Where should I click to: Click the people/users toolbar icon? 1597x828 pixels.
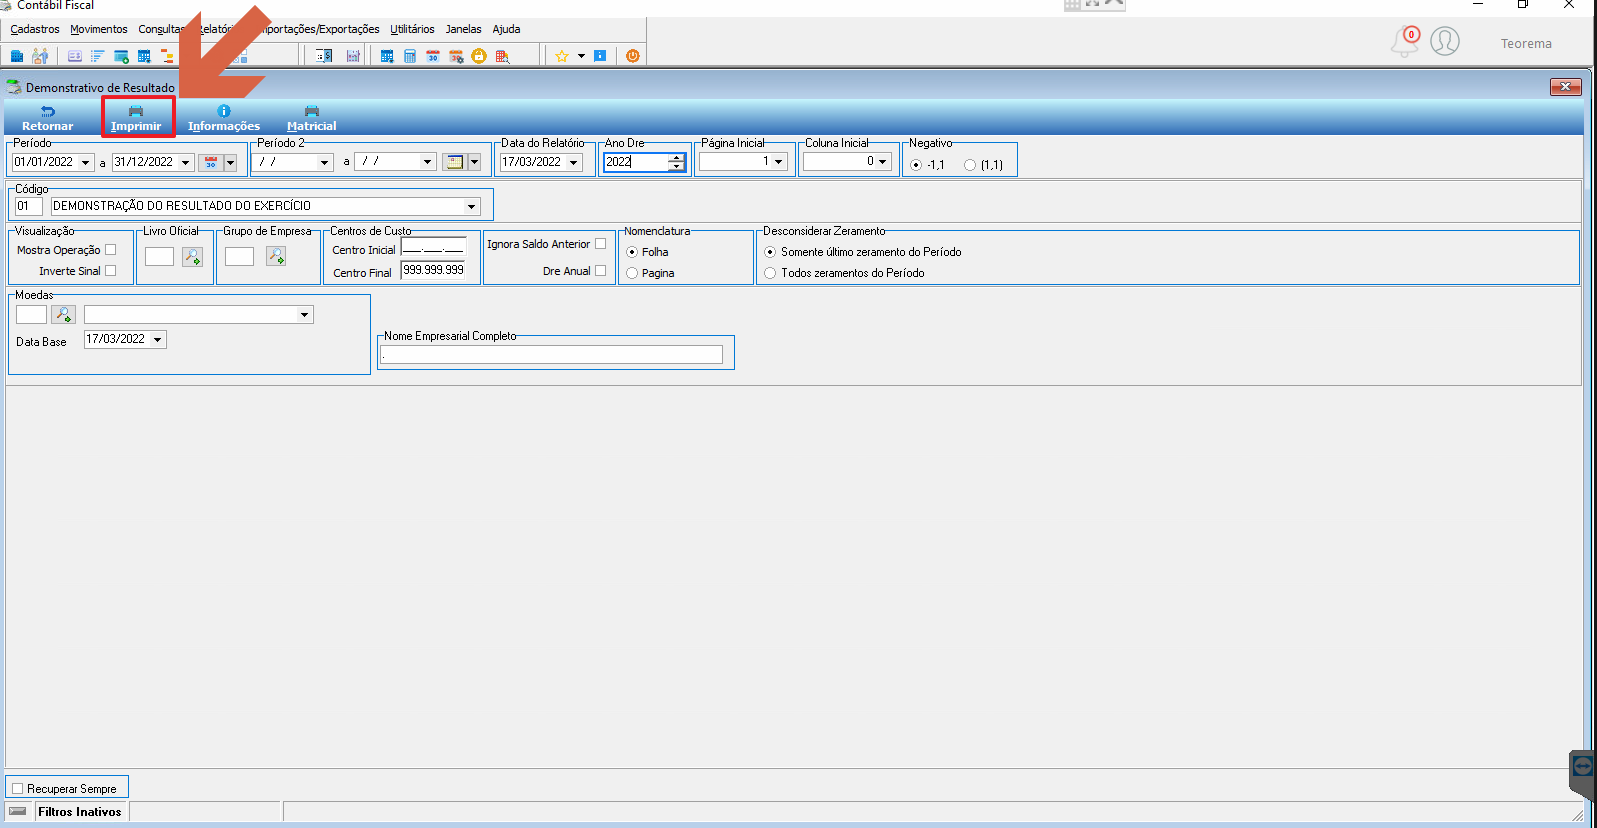40,56
